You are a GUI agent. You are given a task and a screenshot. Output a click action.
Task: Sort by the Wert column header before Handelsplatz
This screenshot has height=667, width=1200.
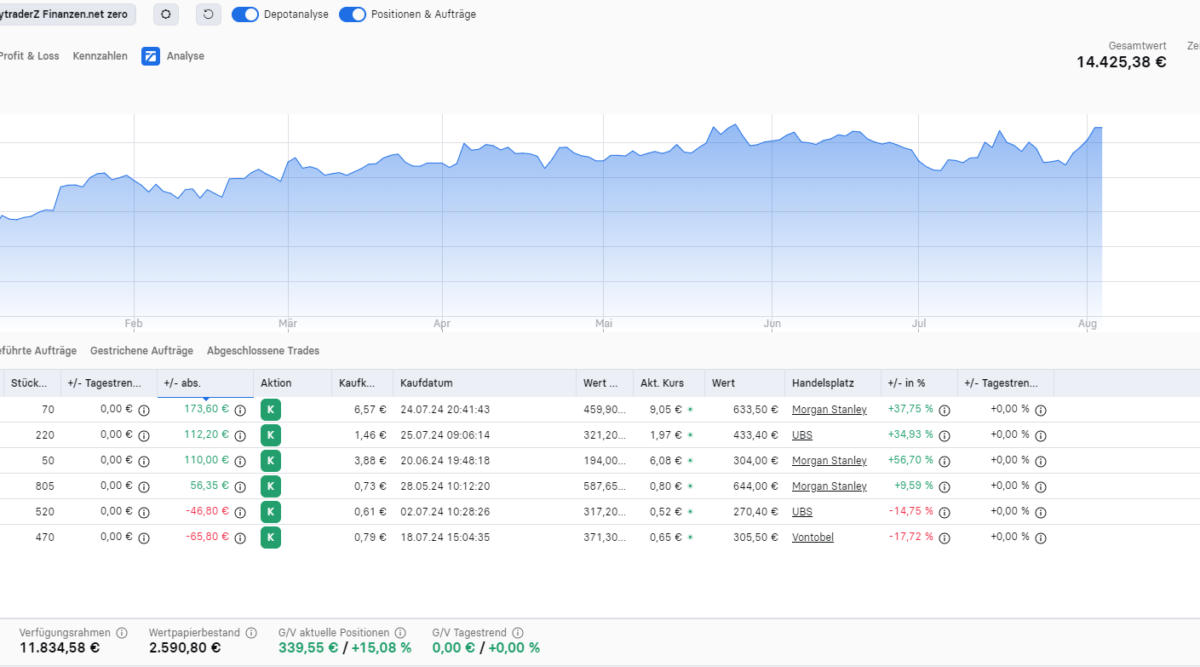pos(745,383)
